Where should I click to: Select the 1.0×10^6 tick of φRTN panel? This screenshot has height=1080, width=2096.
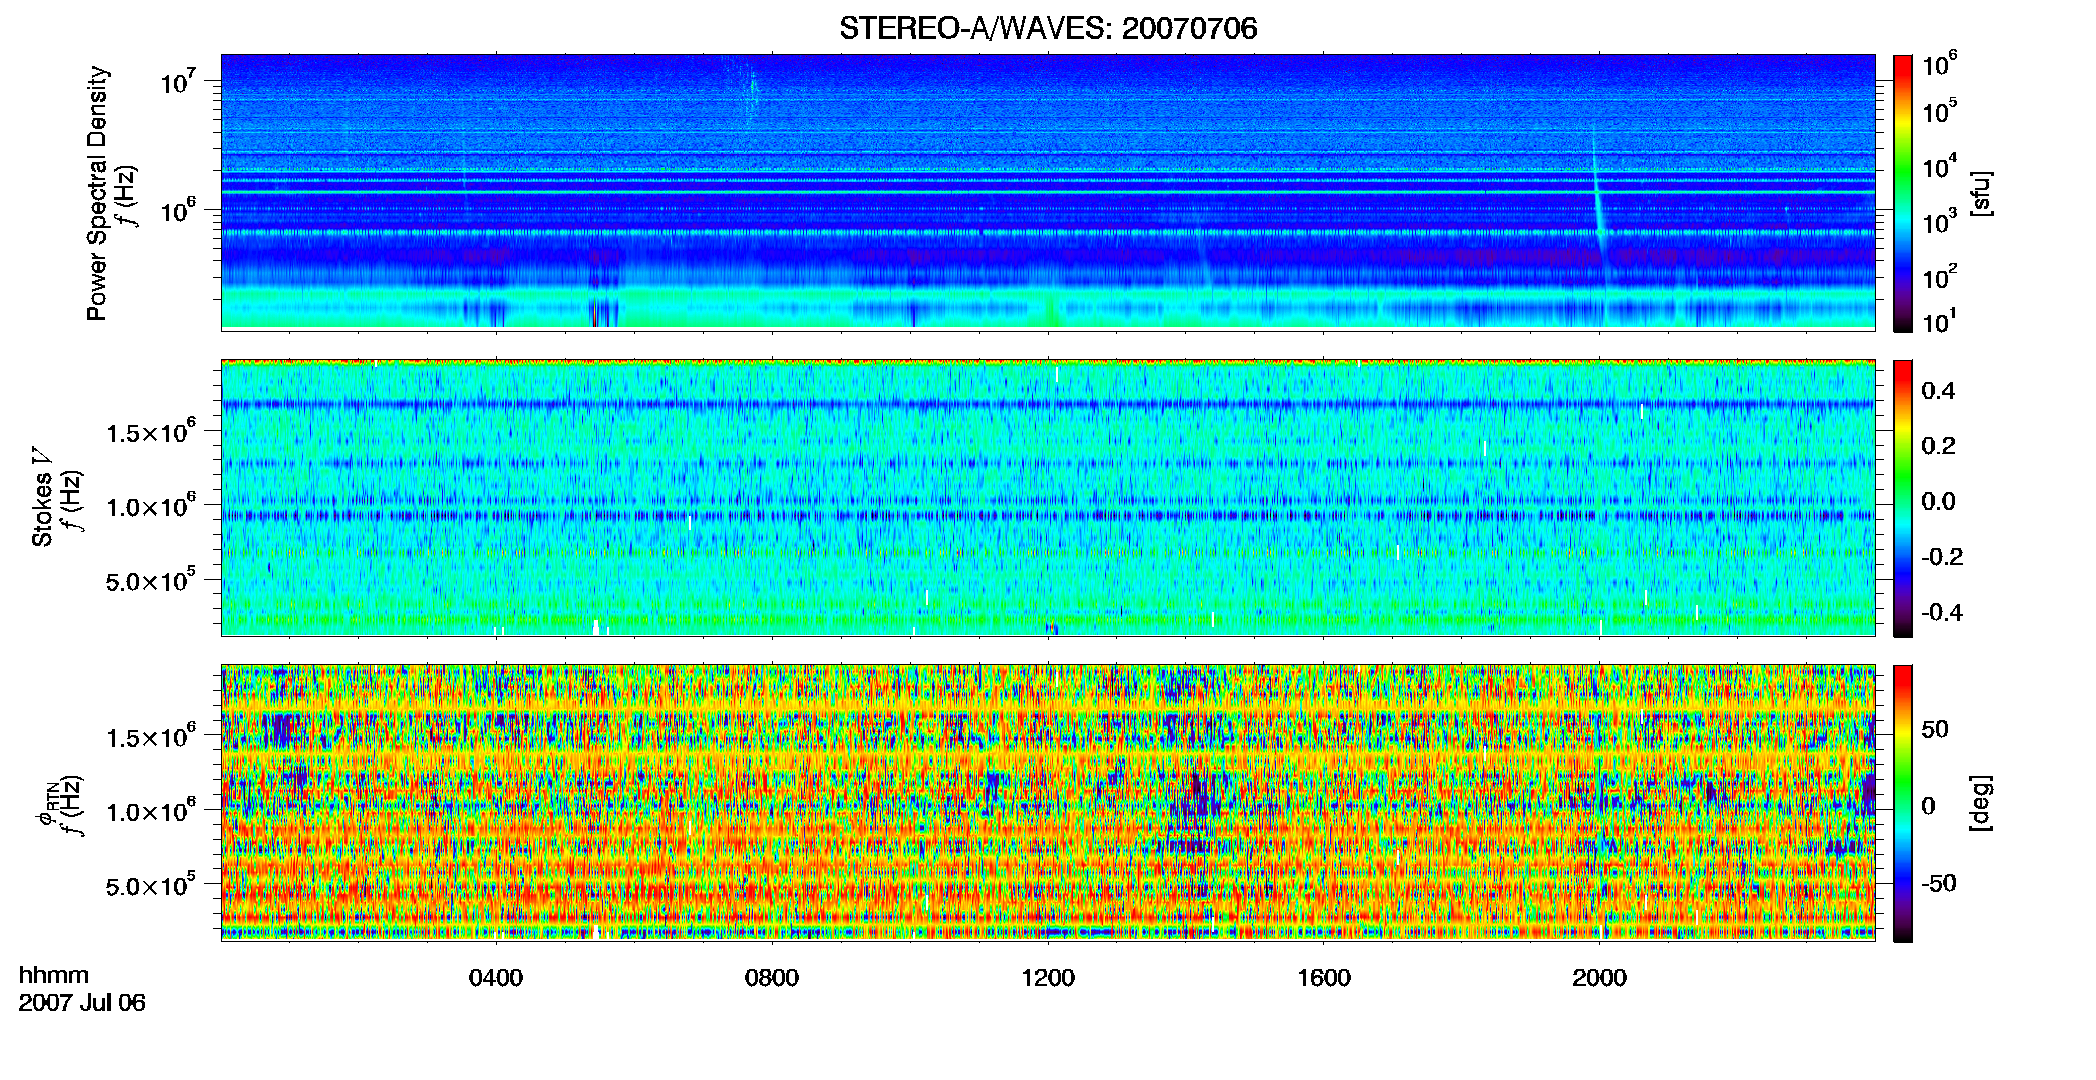pos(151,811)
